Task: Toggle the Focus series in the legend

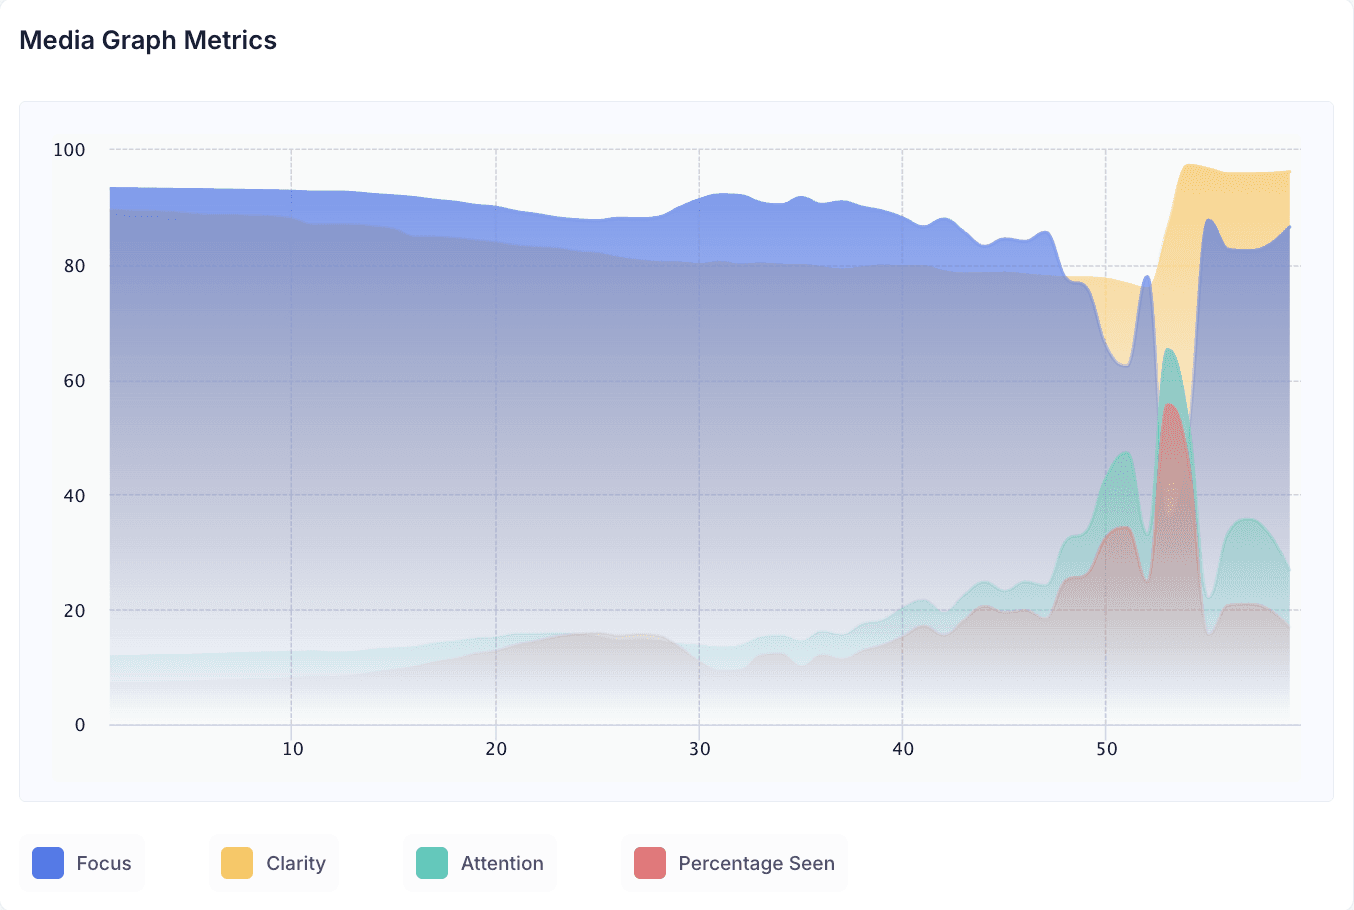Action: click(x=82, y=863)
